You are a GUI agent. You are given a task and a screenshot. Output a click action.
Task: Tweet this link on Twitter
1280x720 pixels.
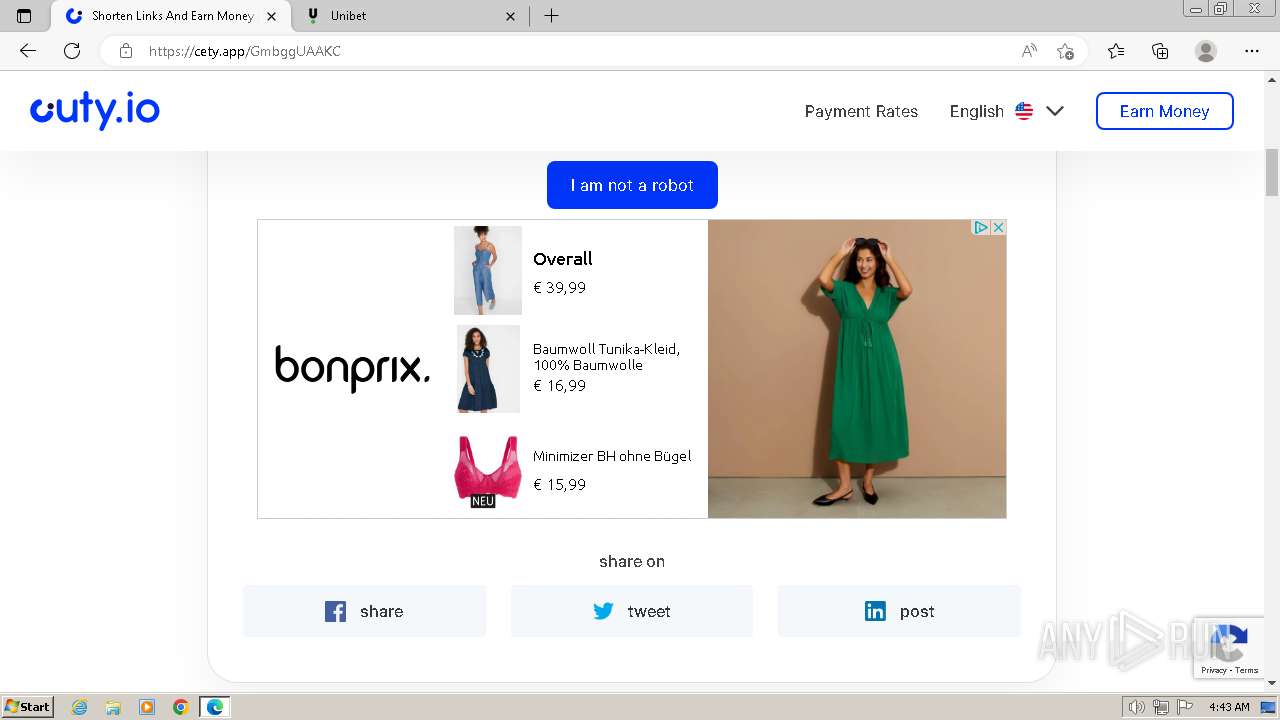(632, 611)
